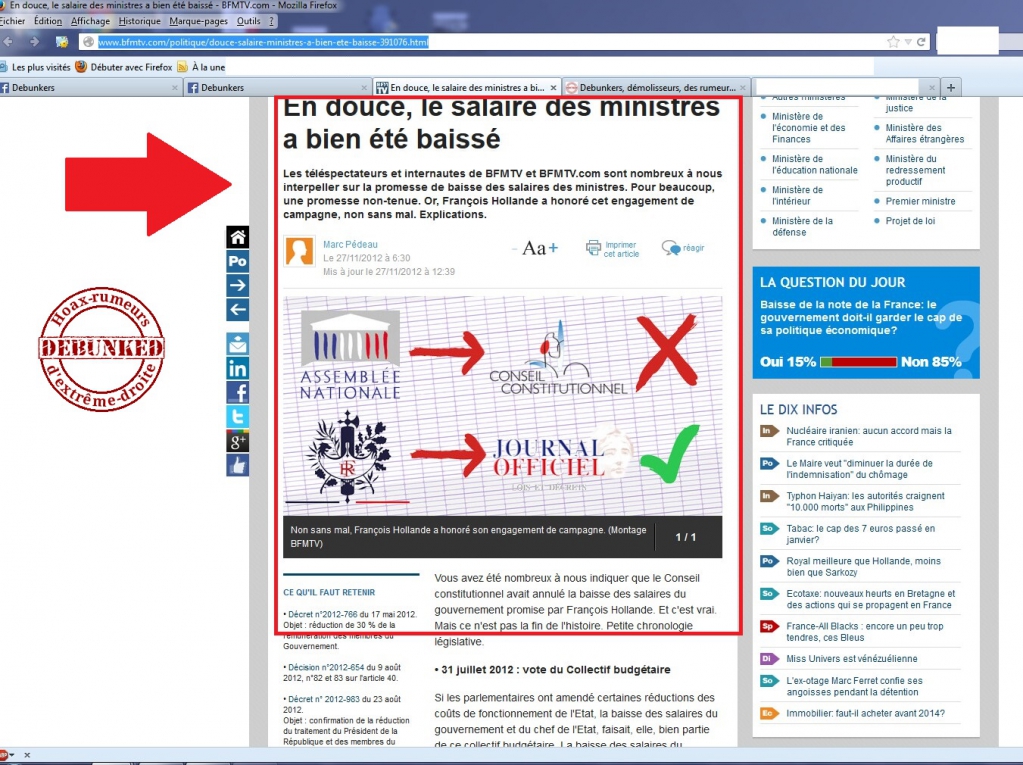This screenshot has height=765, width=1023.
Task: Open the Historique menu
Action: tap(139, 21)
